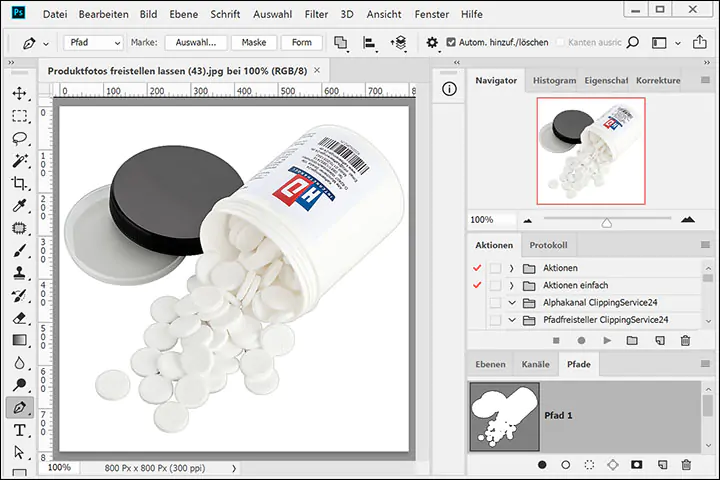Play the selected action
720x480 pixels.
point(607,340)
